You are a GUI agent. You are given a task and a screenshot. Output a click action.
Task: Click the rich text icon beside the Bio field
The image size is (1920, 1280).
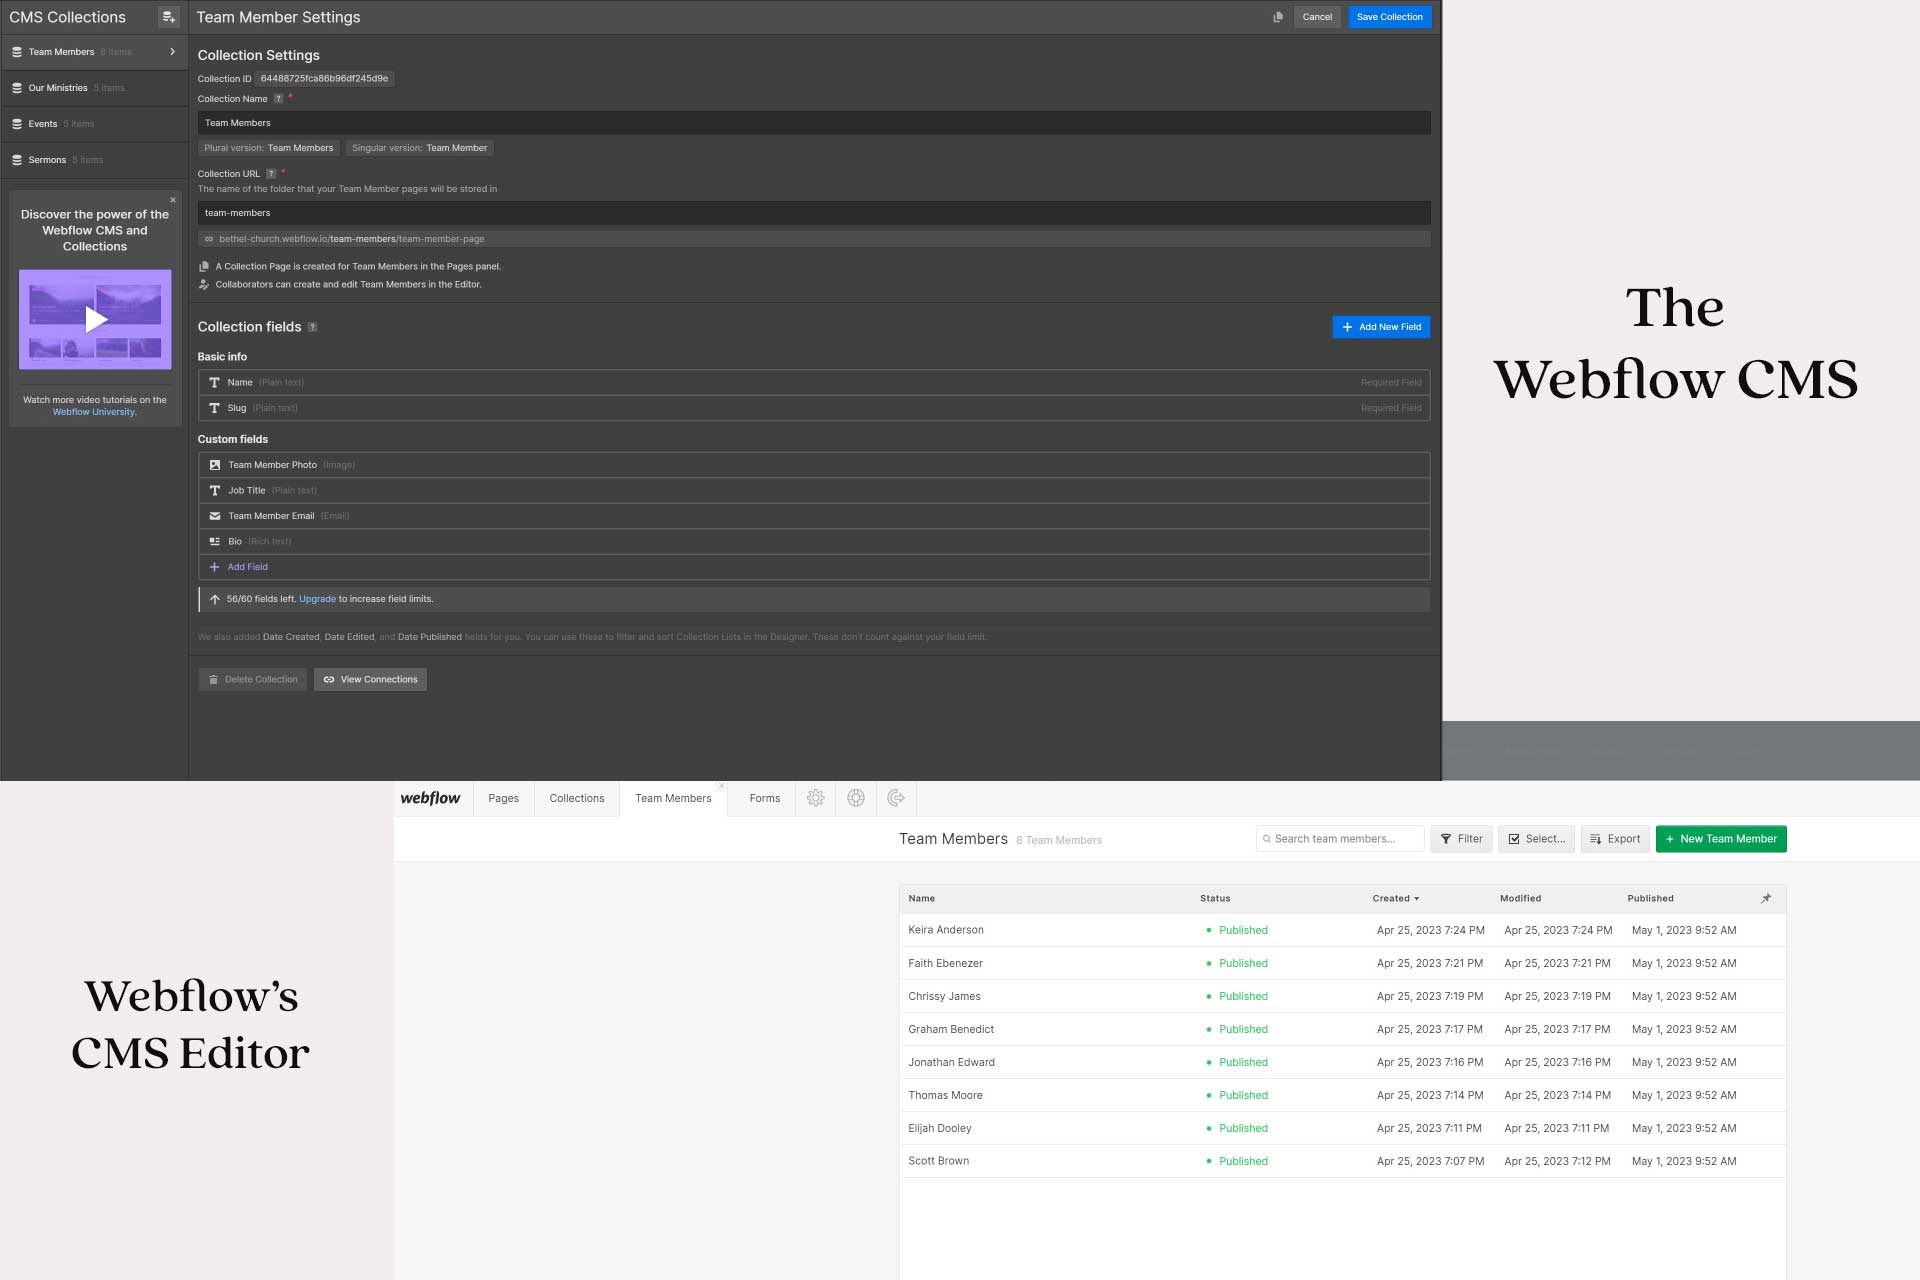(214, 541)
